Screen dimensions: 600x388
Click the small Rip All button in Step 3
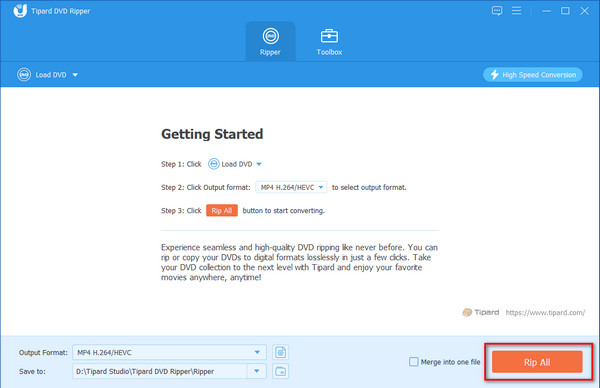tap(222, 210)
